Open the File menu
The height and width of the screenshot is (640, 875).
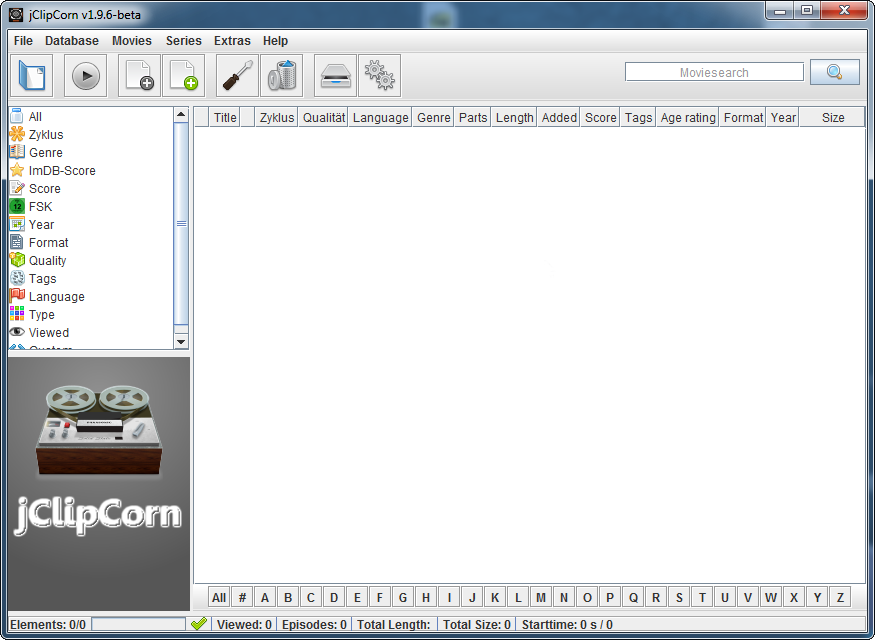(23, 41)
